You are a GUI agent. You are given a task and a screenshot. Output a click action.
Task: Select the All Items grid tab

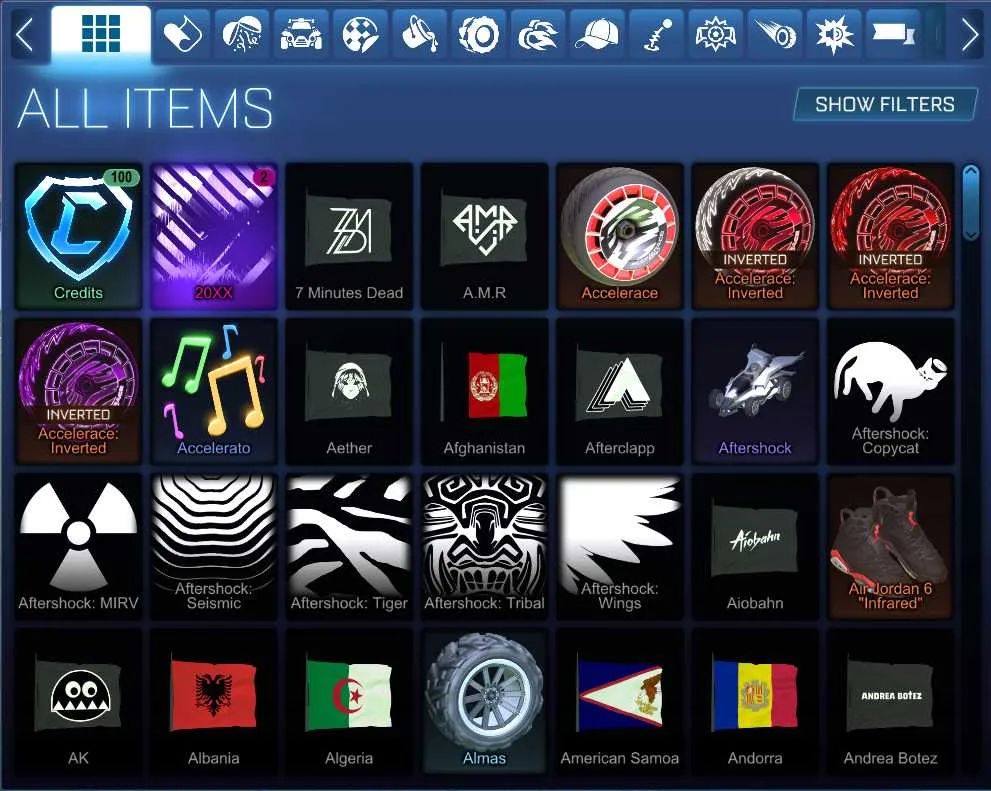click(101, 33)
